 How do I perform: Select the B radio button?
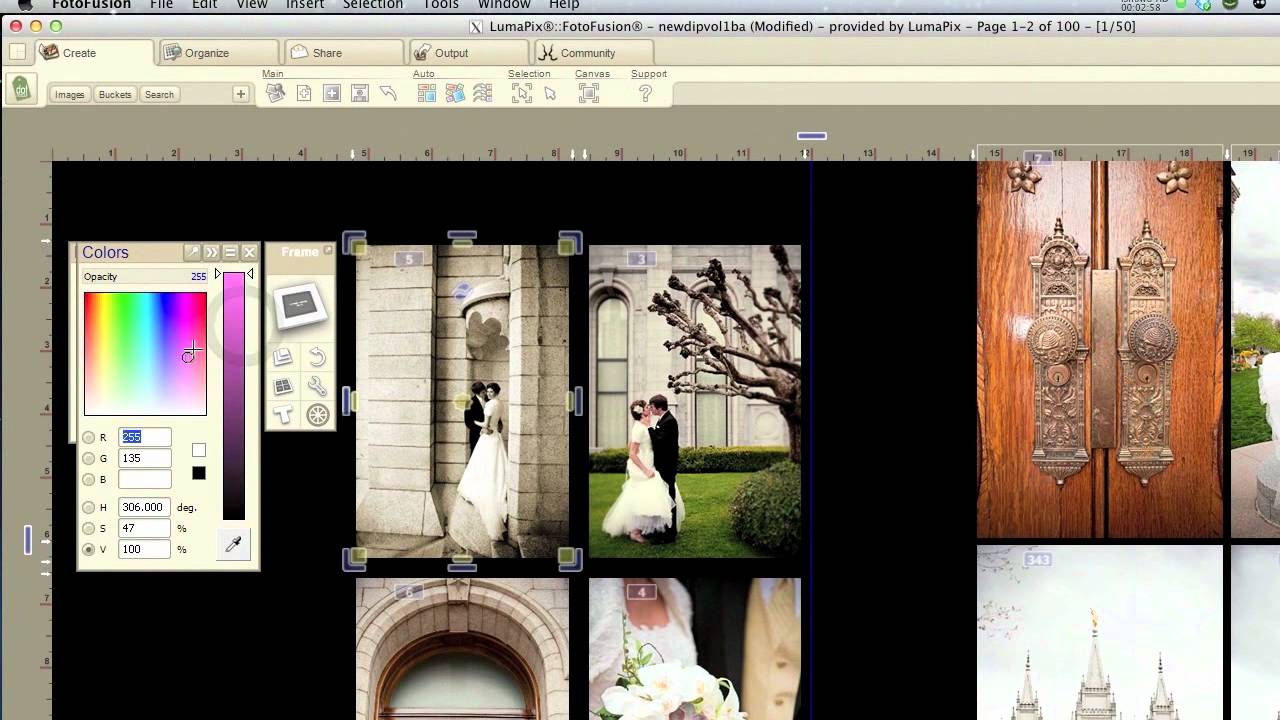[x=89, y=479]
